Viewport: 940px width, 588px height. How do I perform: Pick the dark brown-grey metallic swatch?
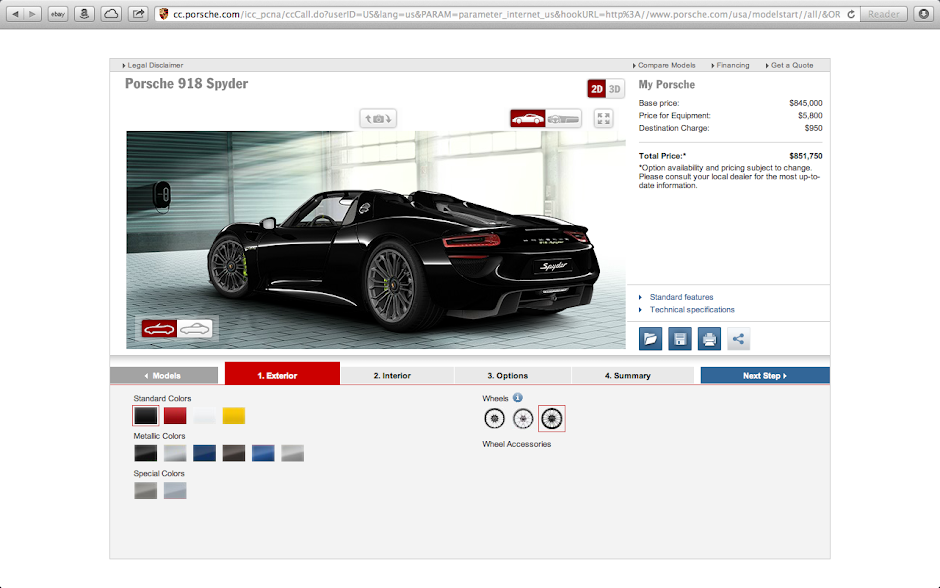coord(234,453)
